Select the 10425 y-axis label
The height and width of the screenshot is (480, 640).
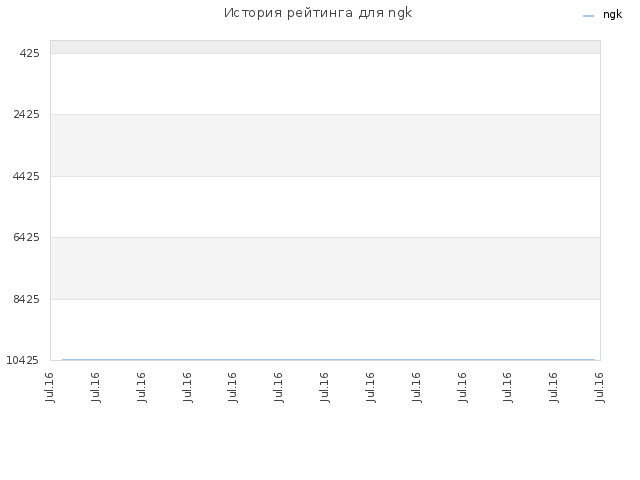[22, 360]
